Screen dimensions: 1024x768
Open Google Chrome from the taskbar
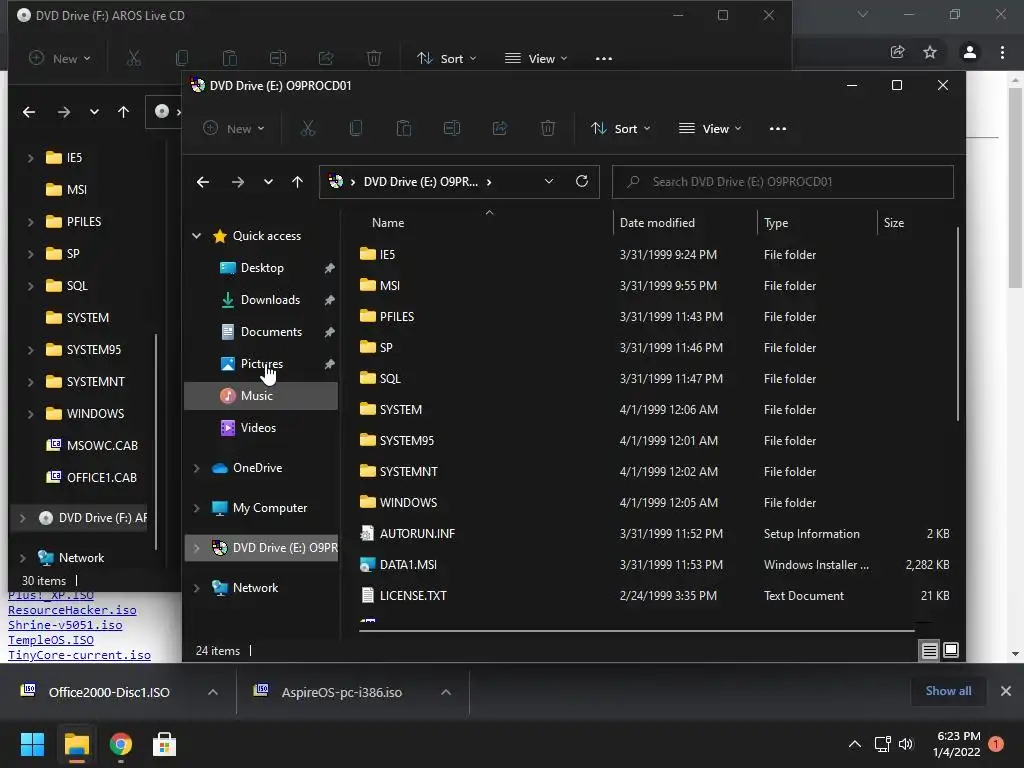[121, 744]
